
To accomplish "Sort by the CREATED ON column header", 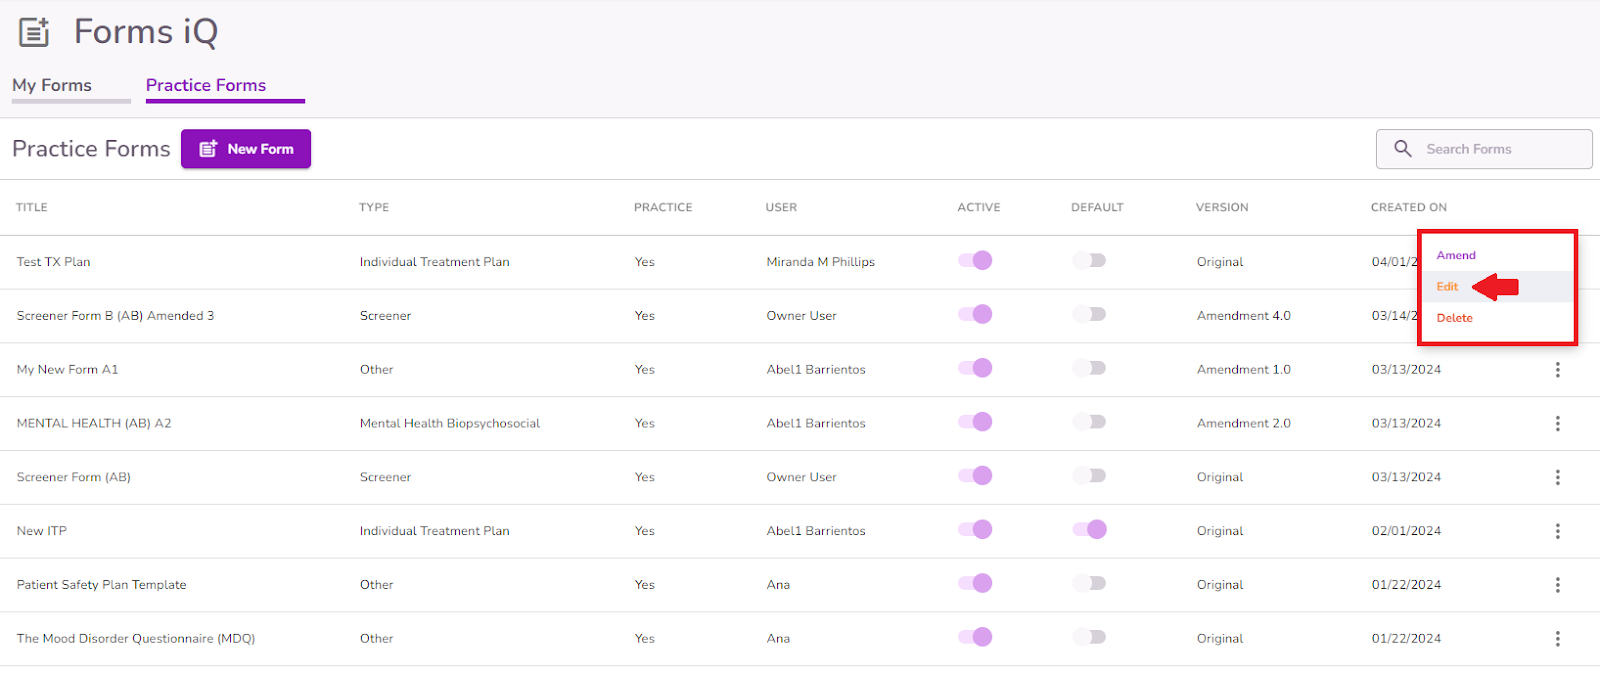I will click(1409, 208).
